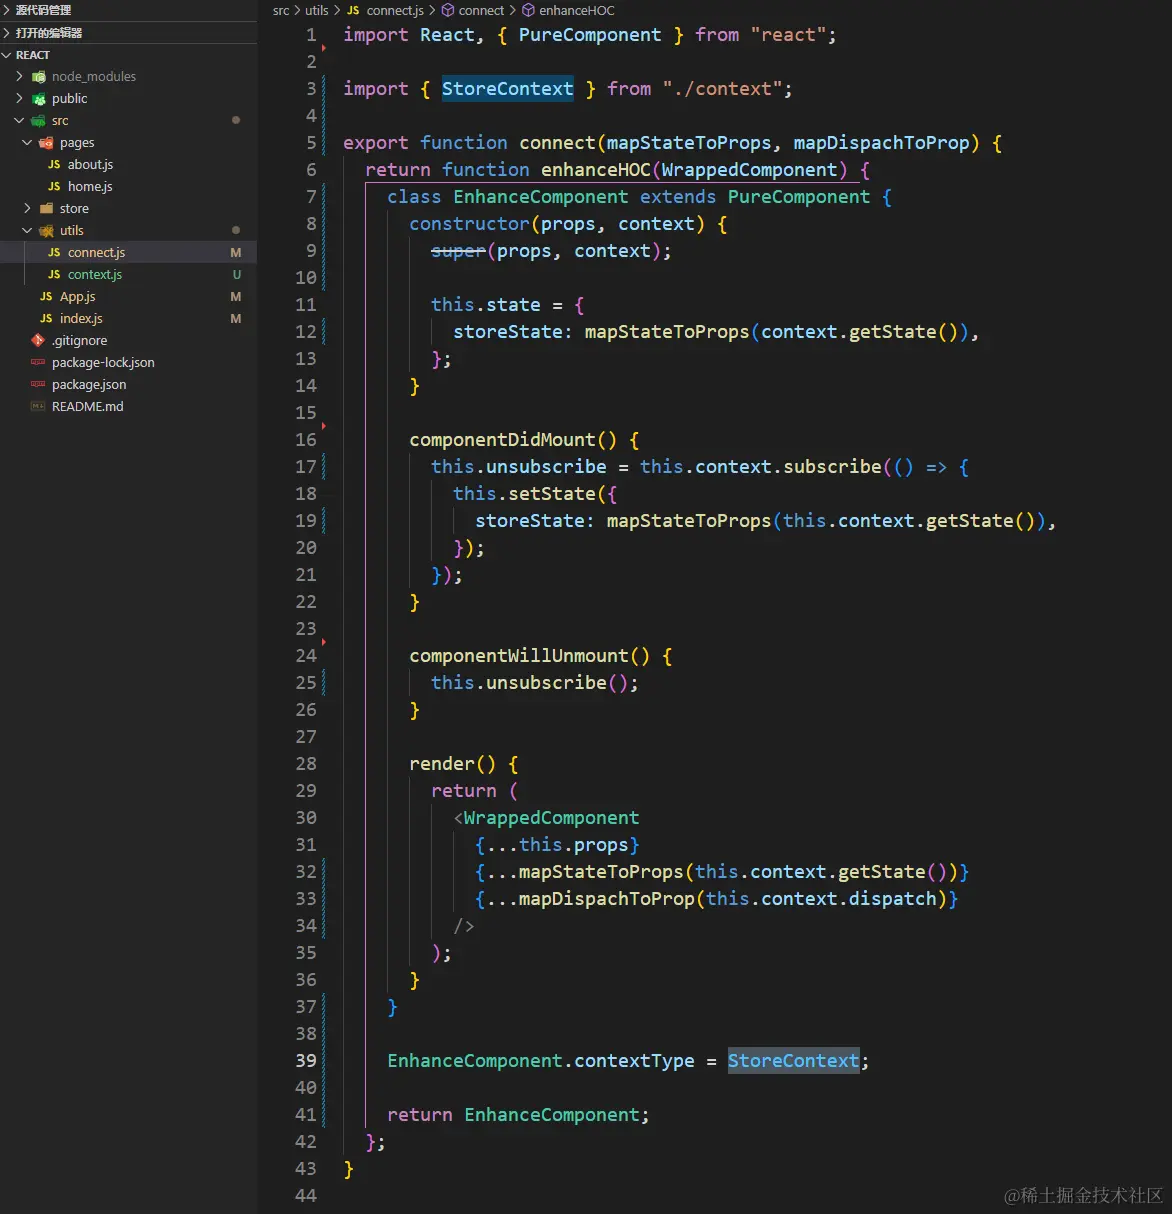
Task: Collapse the REACT project section
Action: coord(7,55)
